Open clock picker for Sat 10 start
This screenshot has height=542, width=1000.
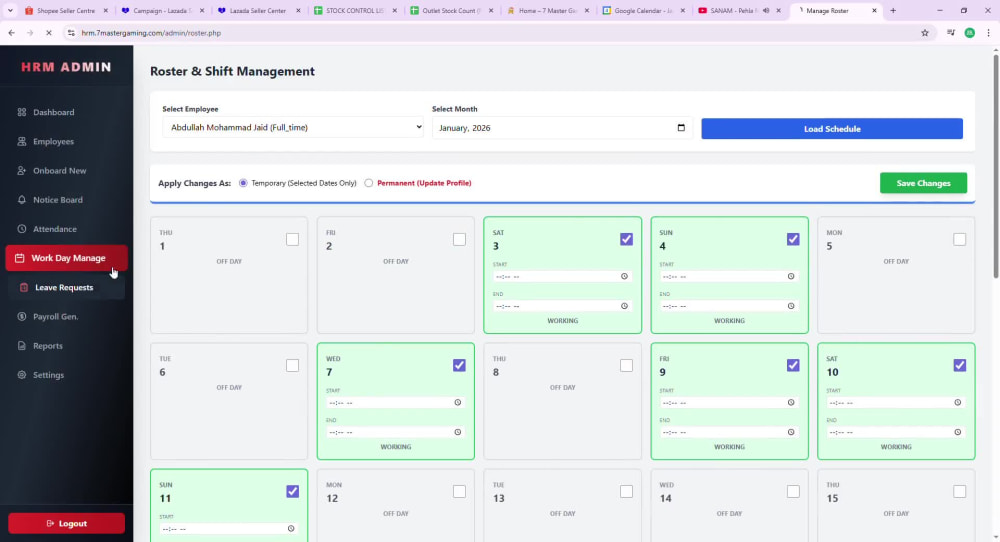[x=957, y=403]
